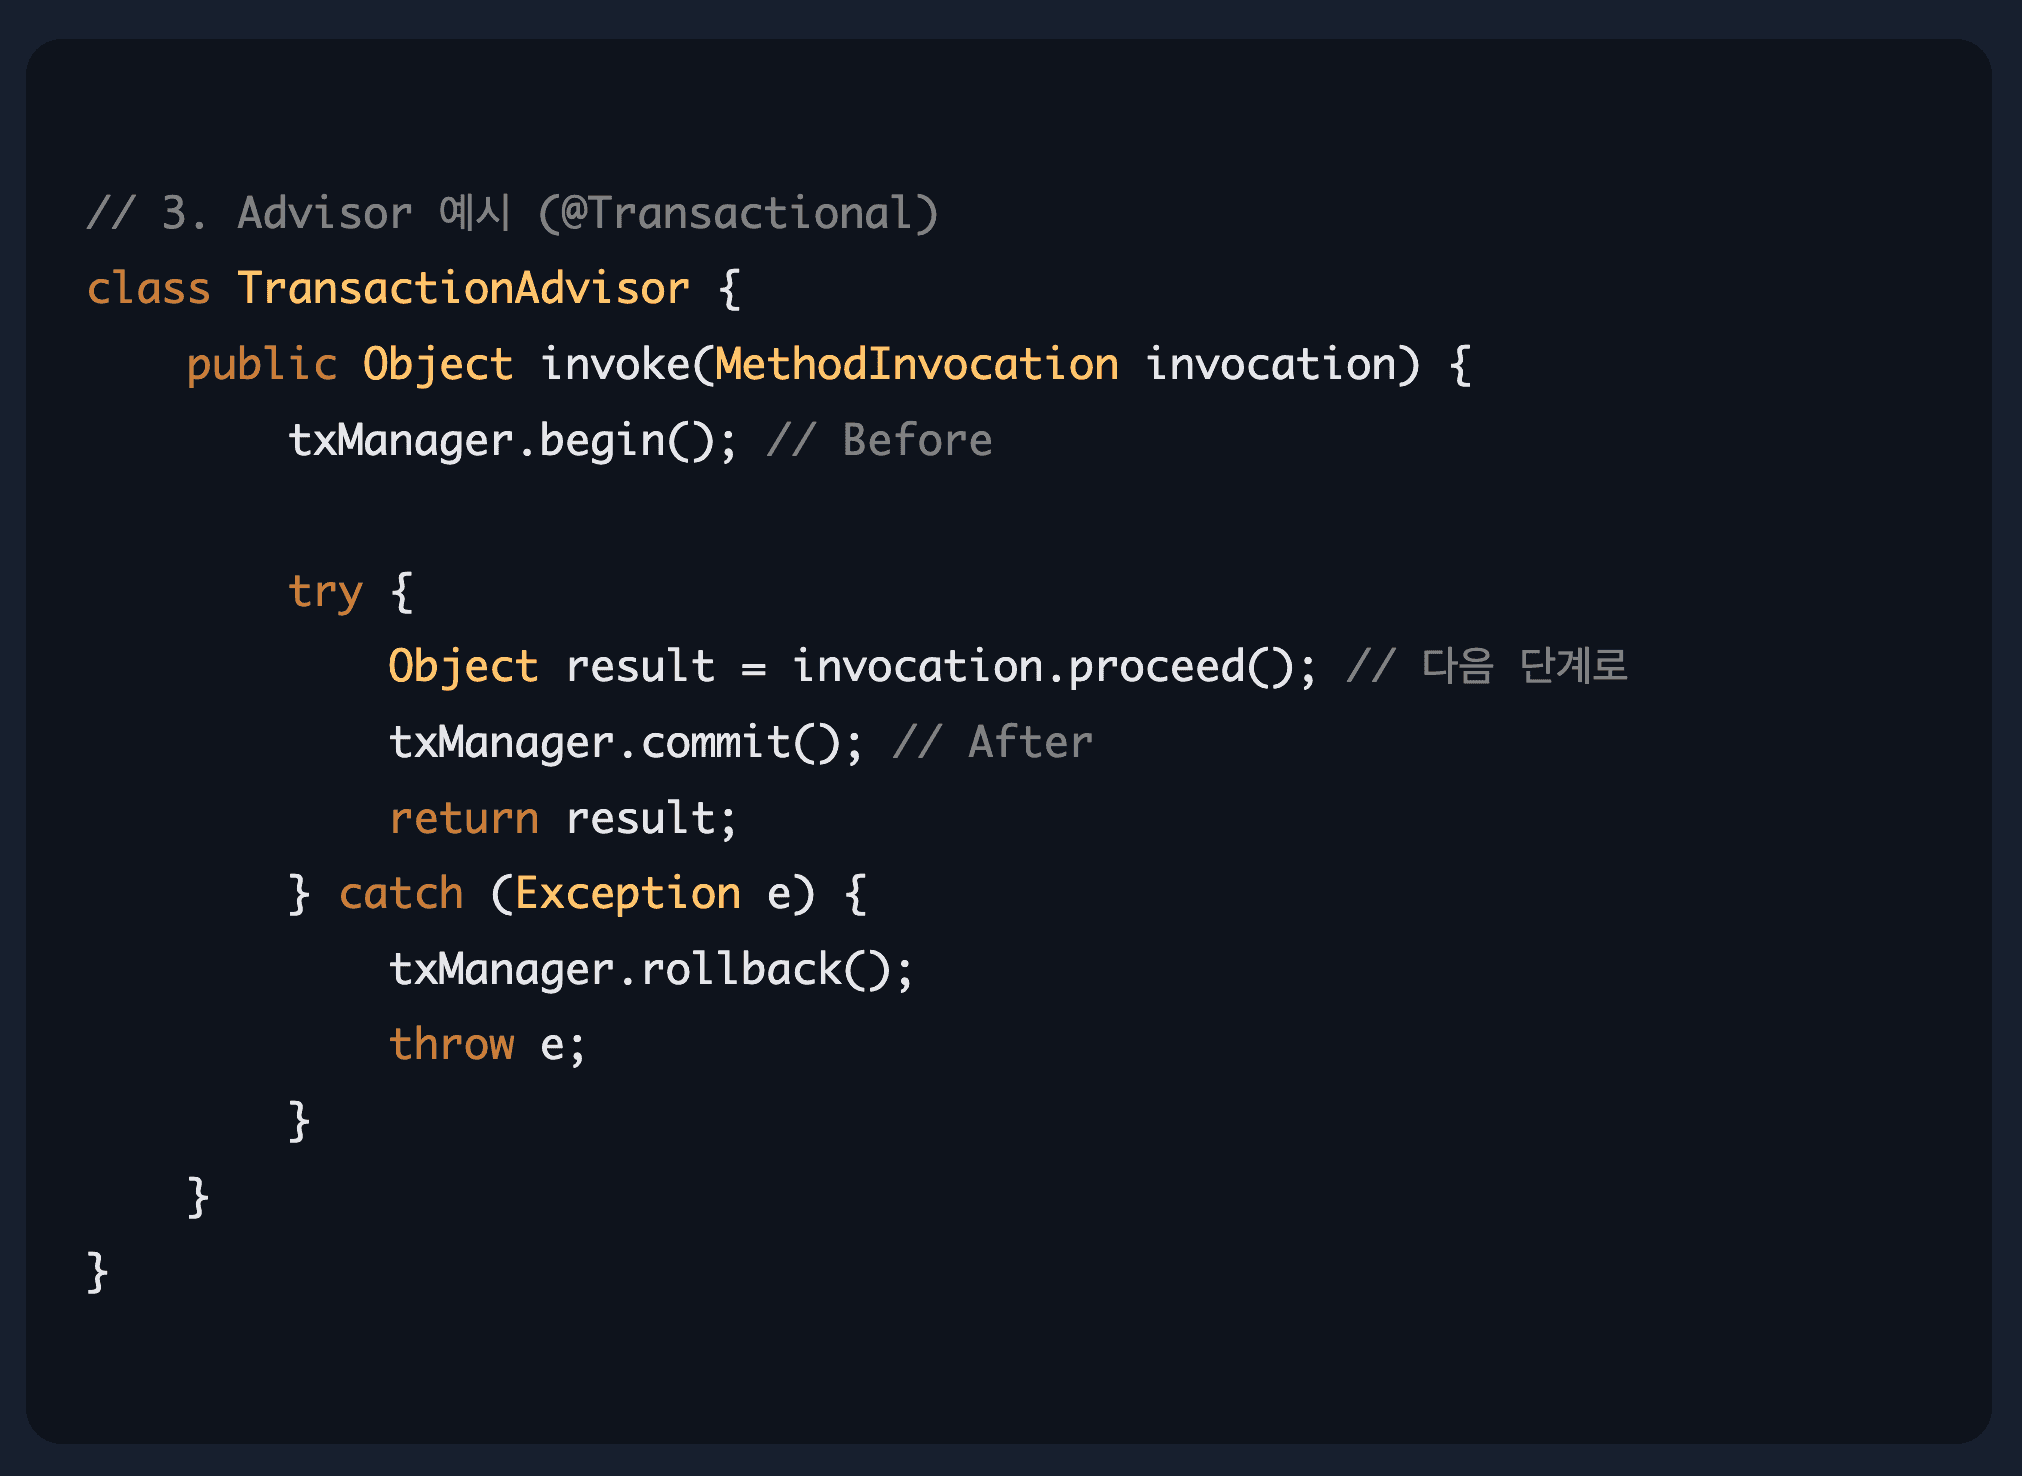Click the 'class' keyword
The height and width of the screenshot is (1476, 2022).
tap(148, 289)
